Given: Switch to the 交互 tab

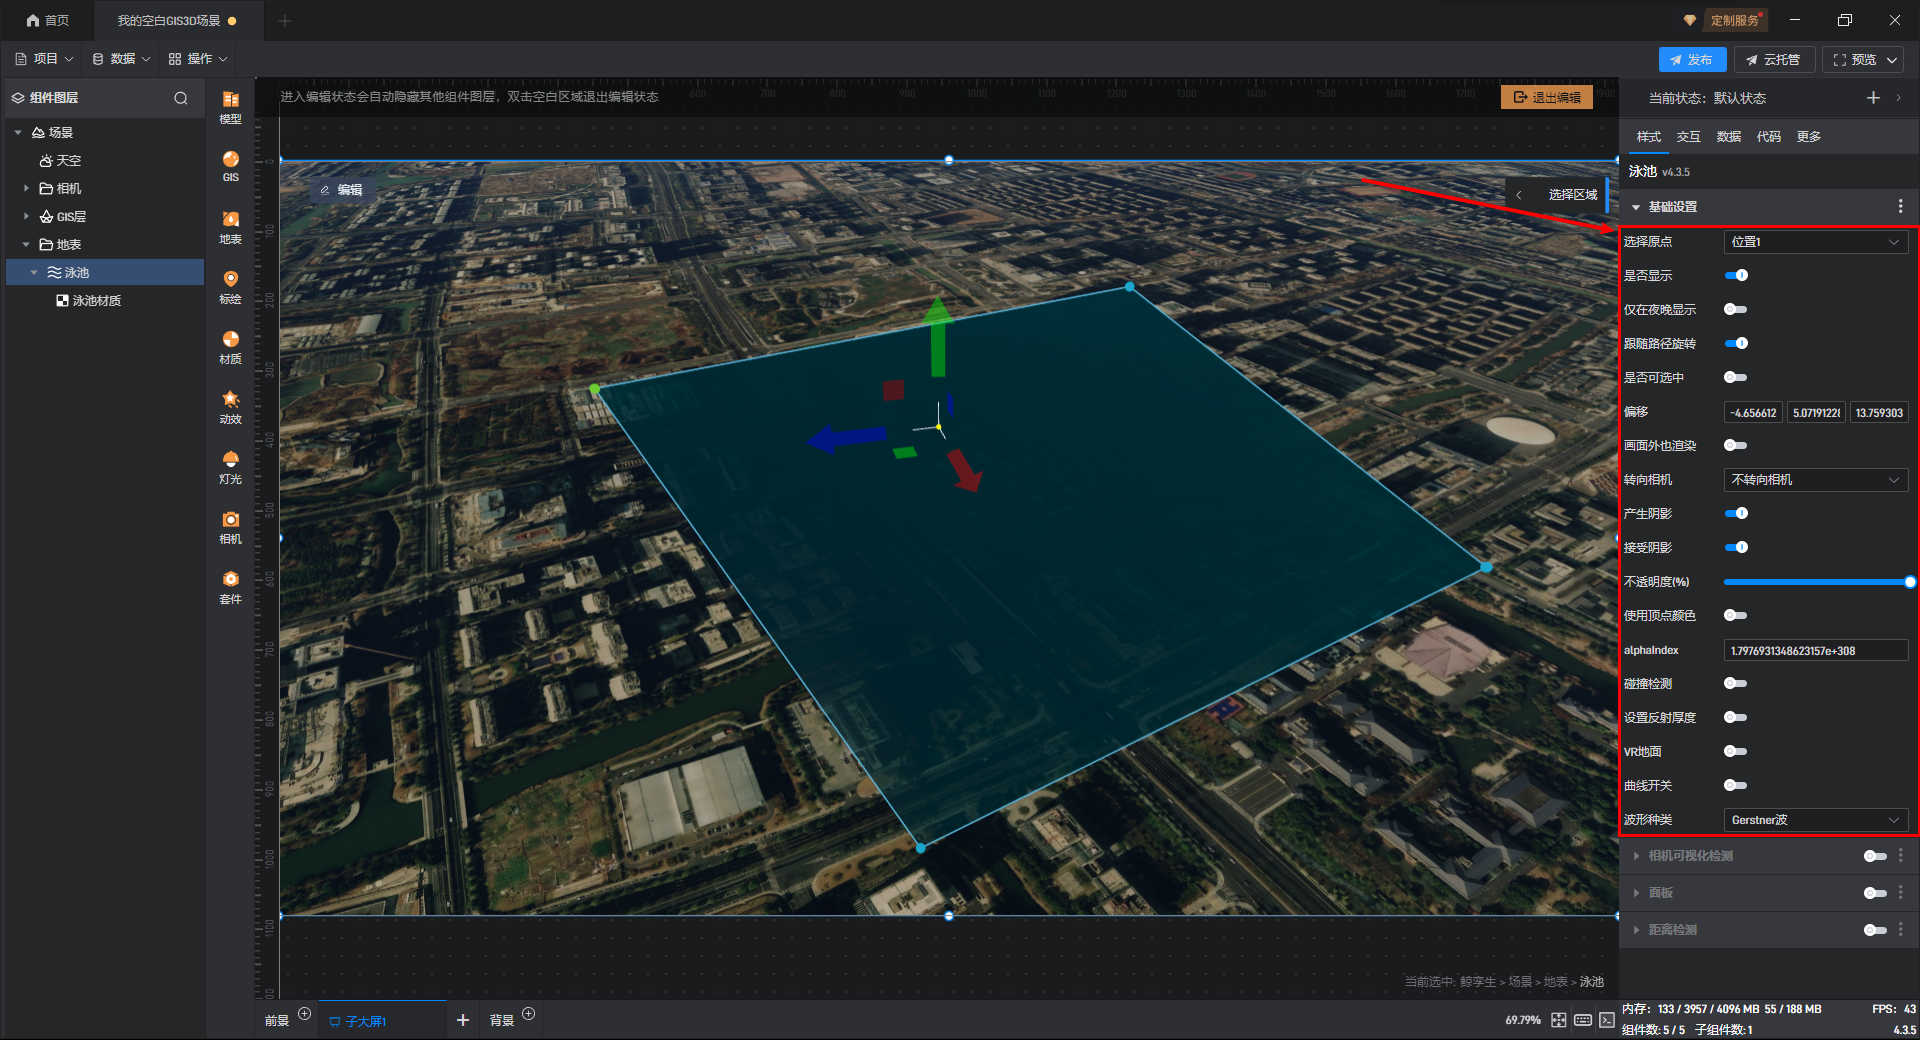Looking at the screenshot, I should click(x=1688, y=137).
